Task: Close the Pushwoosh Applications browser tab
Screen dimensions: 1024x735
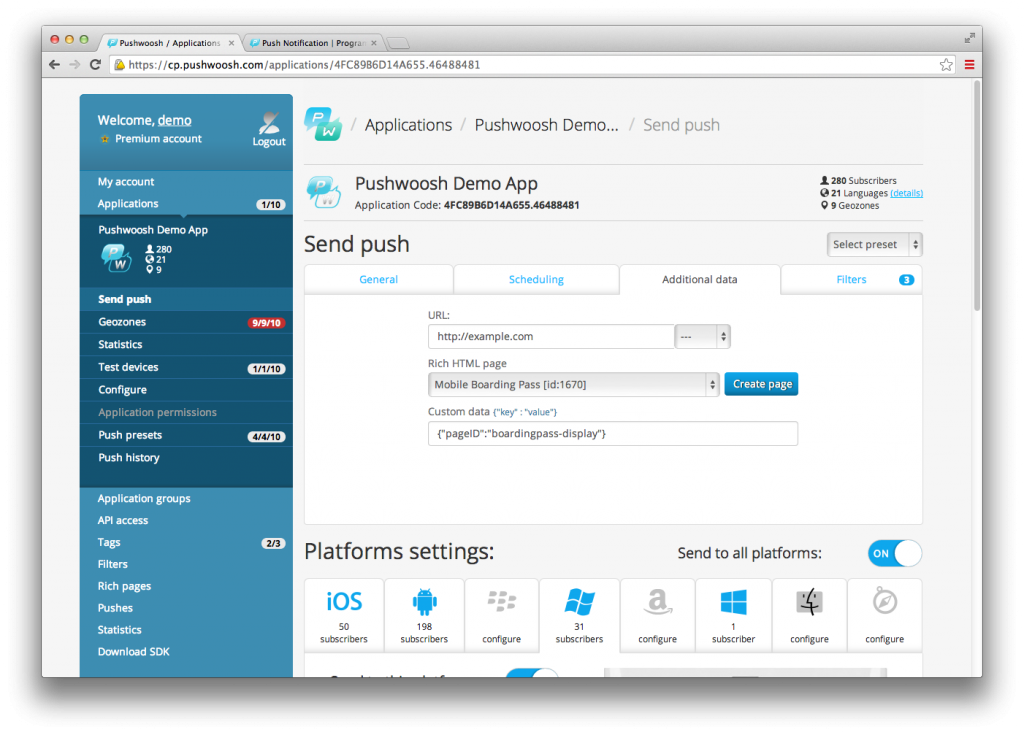Action: pos(231,43)
